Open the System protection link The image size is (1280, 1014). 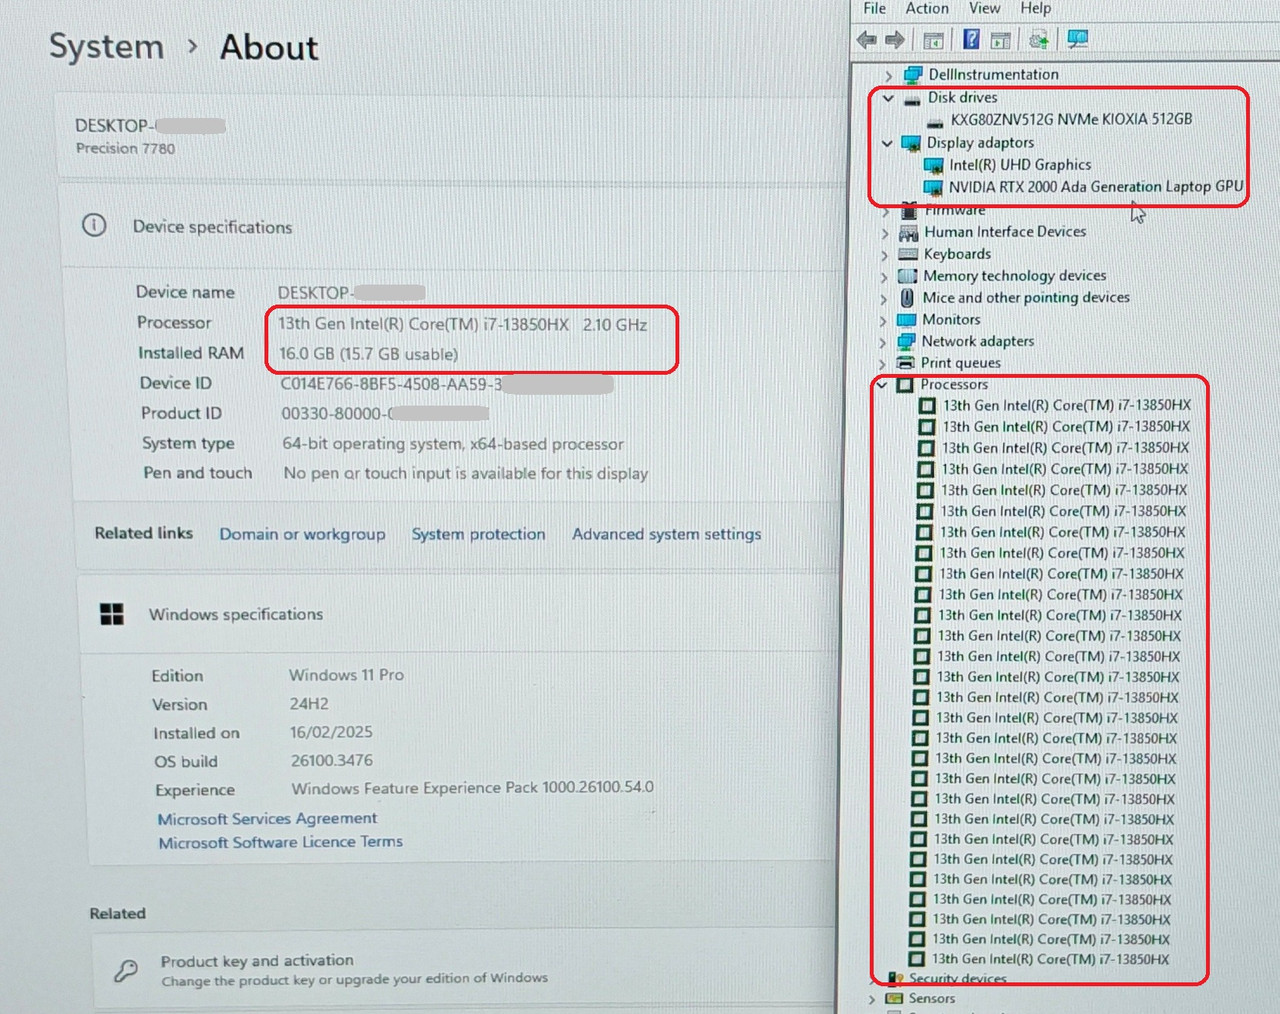tap(479, 534)
